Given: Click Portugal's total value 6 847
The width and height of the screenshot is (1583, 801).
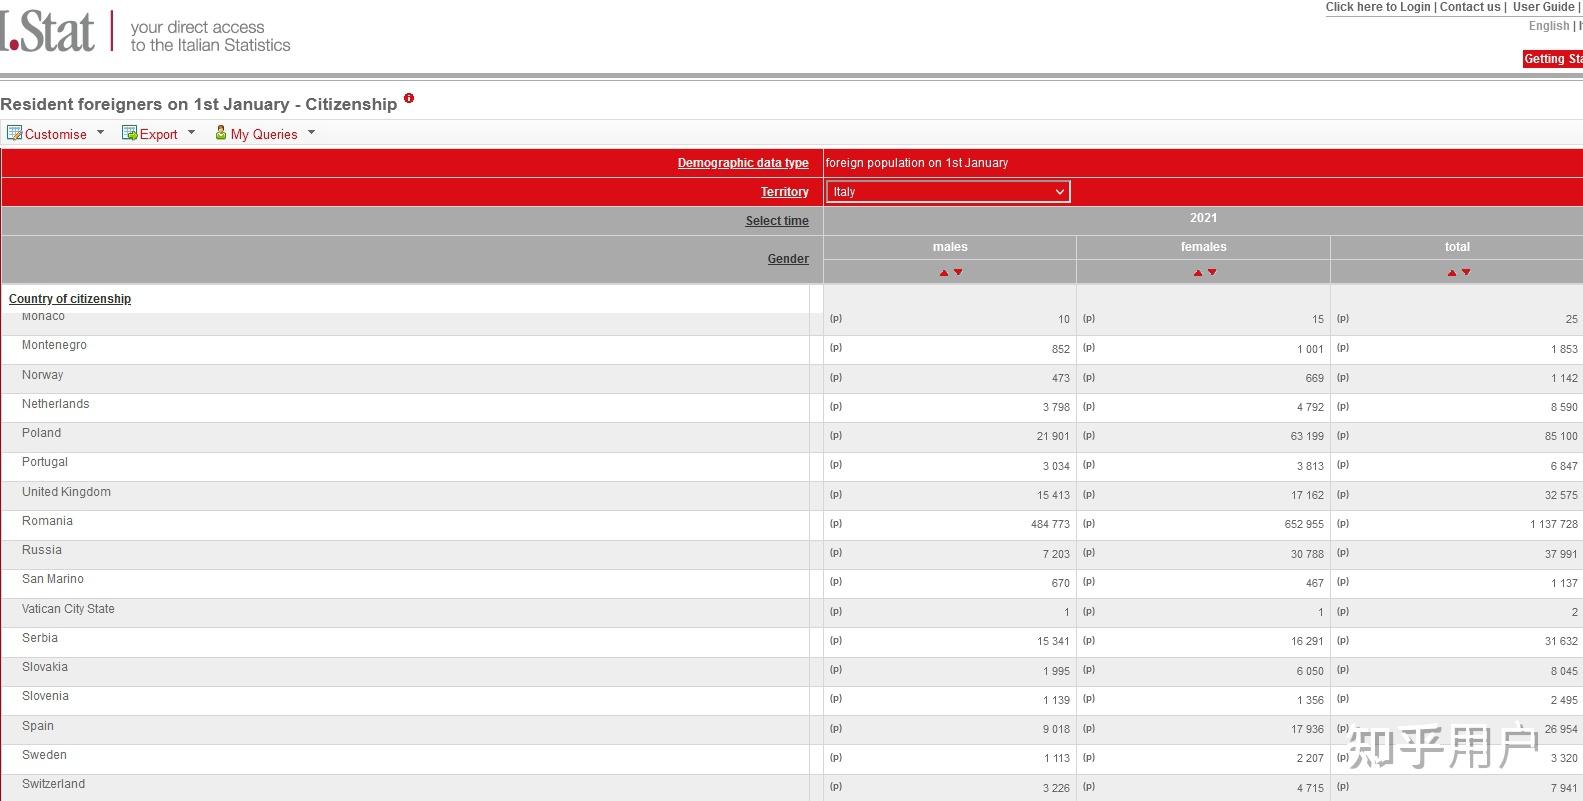Looking at the screenshot, I should click(1564, 466).
